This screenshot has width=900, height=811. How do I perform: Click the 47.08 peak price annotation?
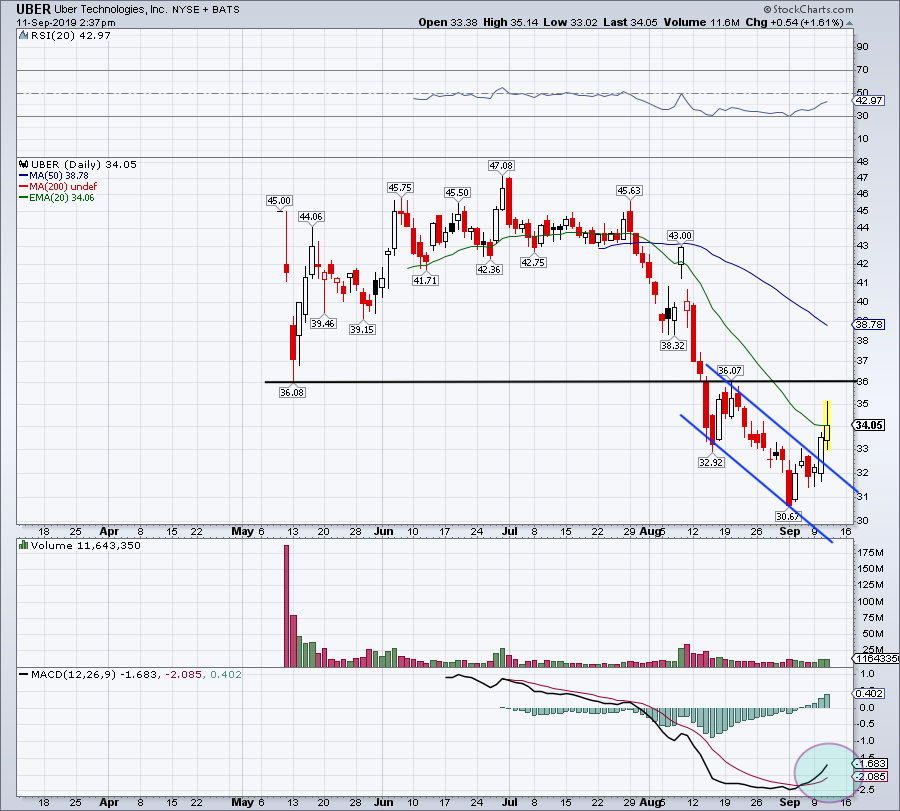(501, 165)
